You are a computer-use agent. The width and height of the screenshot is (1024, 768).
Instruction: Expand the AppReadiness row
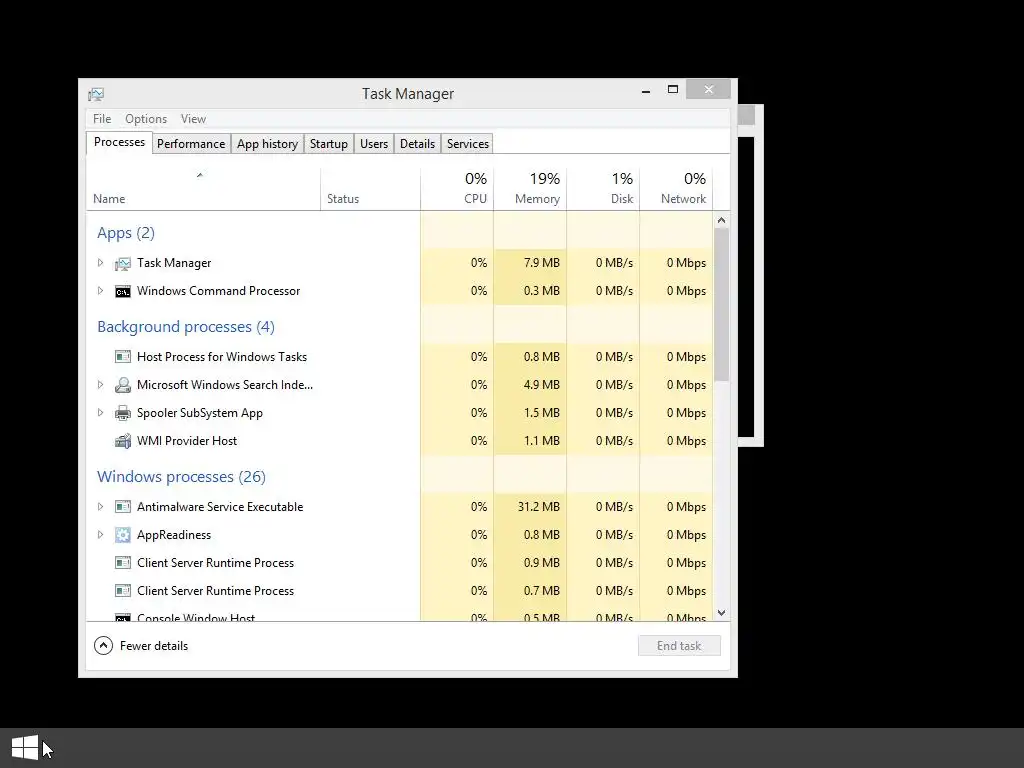(x=100, y=535)
